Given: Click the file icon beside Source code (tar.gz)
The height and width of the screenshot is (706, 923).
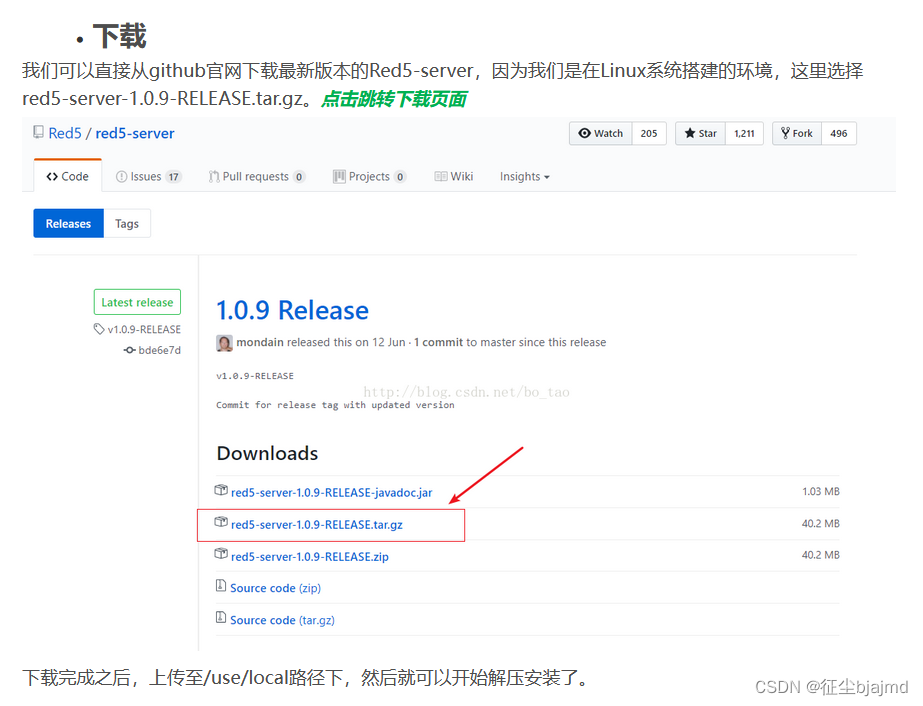Looking at the screenshot, I should 221,618.
